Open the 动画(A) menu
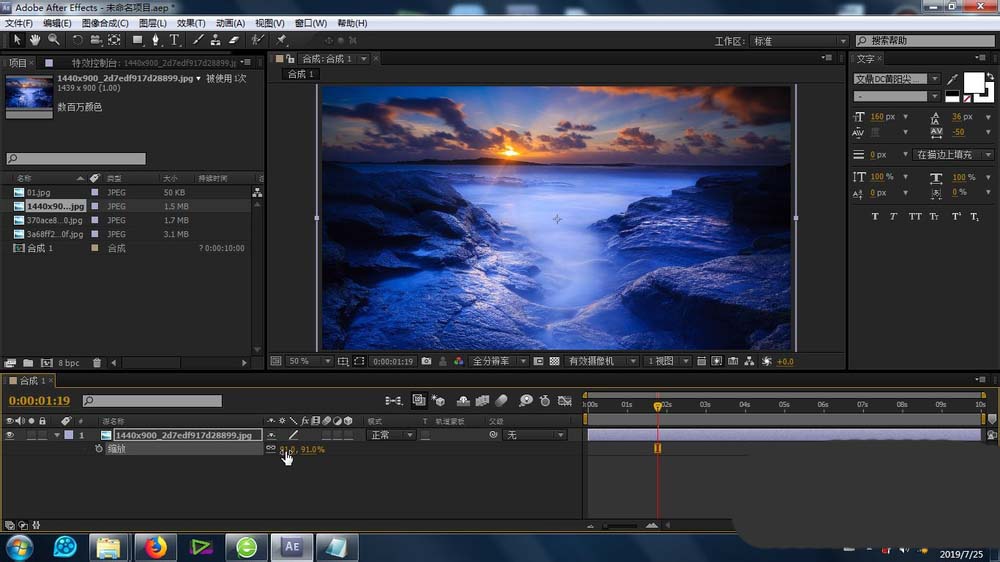This screenshot has height=562, width=1000. (230, 23)
